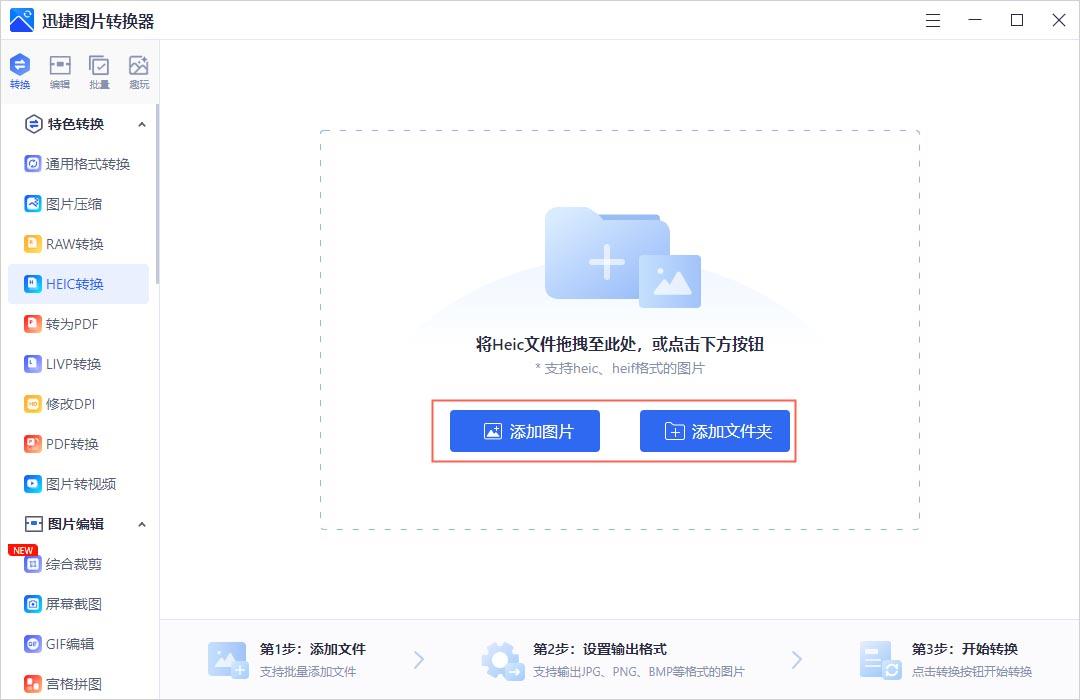1080x700 pixels.
Task: Open the hamburger settings menu
Action: [x=932, y=20]
